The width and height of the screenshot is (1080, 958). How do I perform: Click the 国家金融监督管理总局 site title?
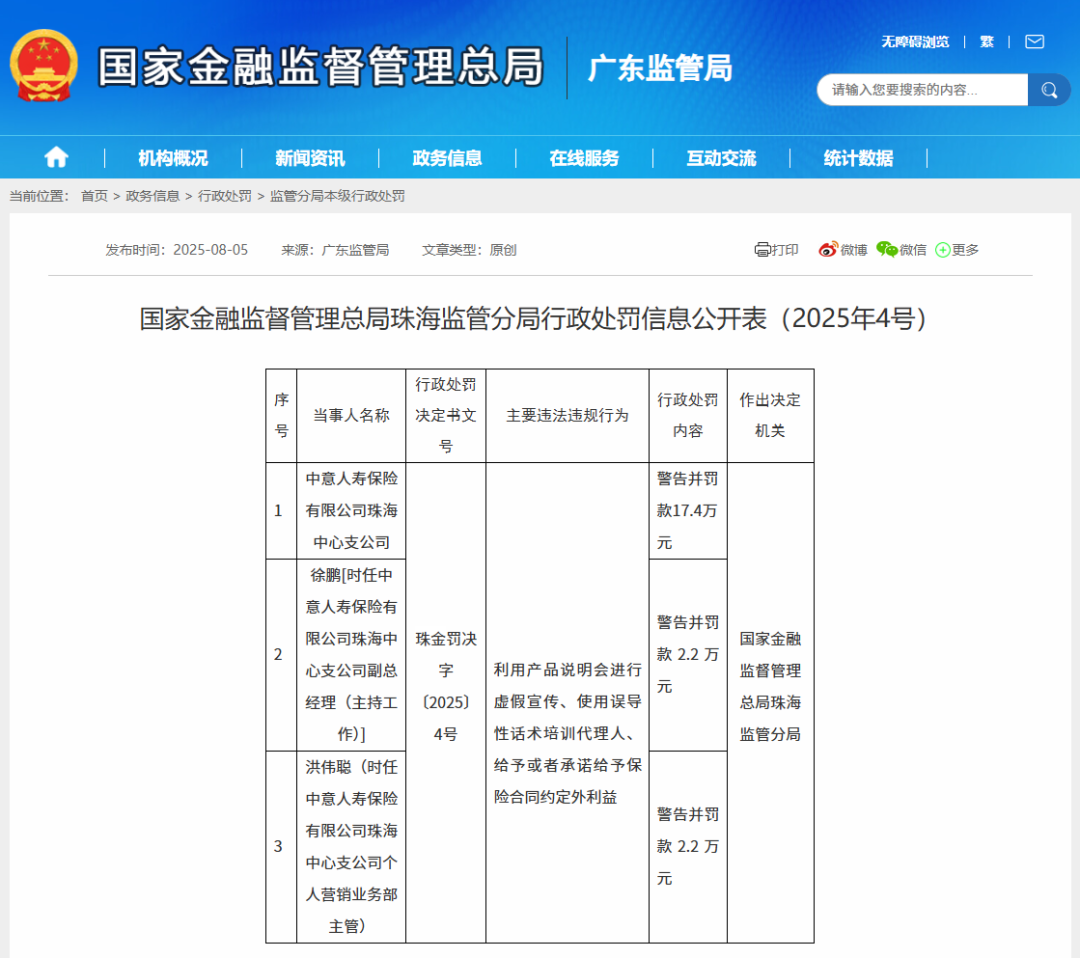321,67
